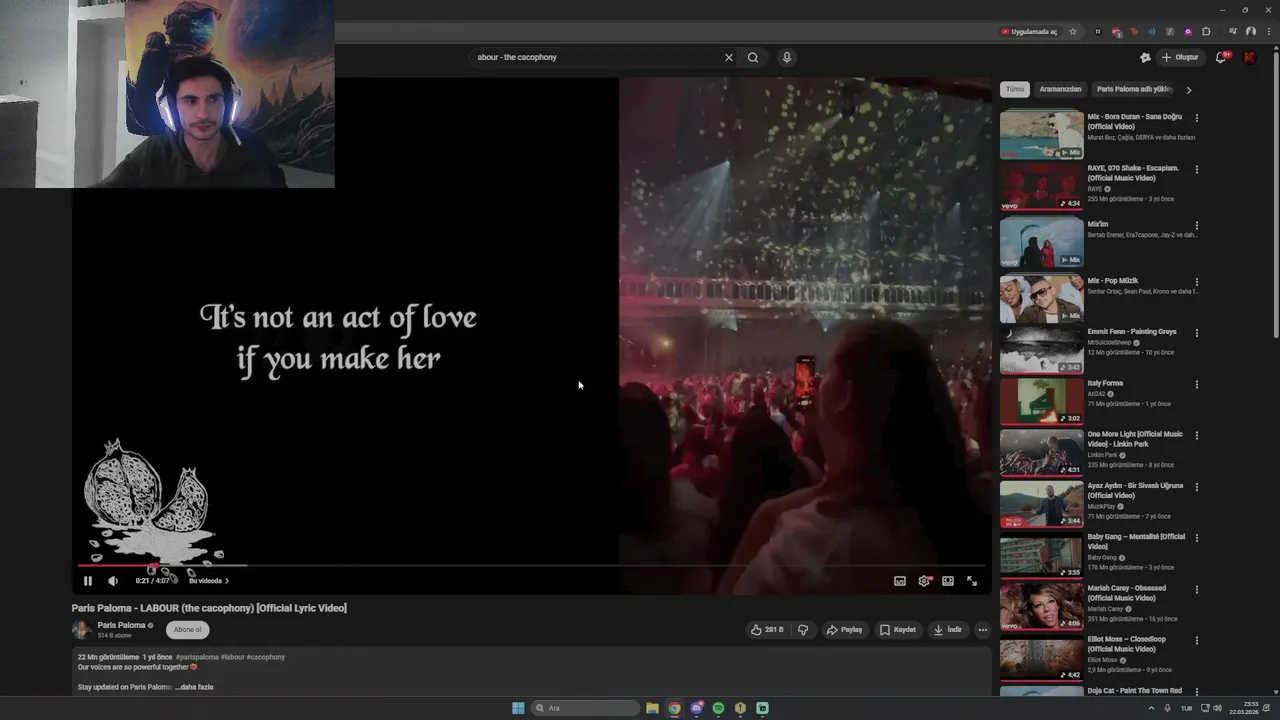Viewport: 1280px width, 720px height.
Task: Enter full screen from the player controls
Action: (972, 581)
